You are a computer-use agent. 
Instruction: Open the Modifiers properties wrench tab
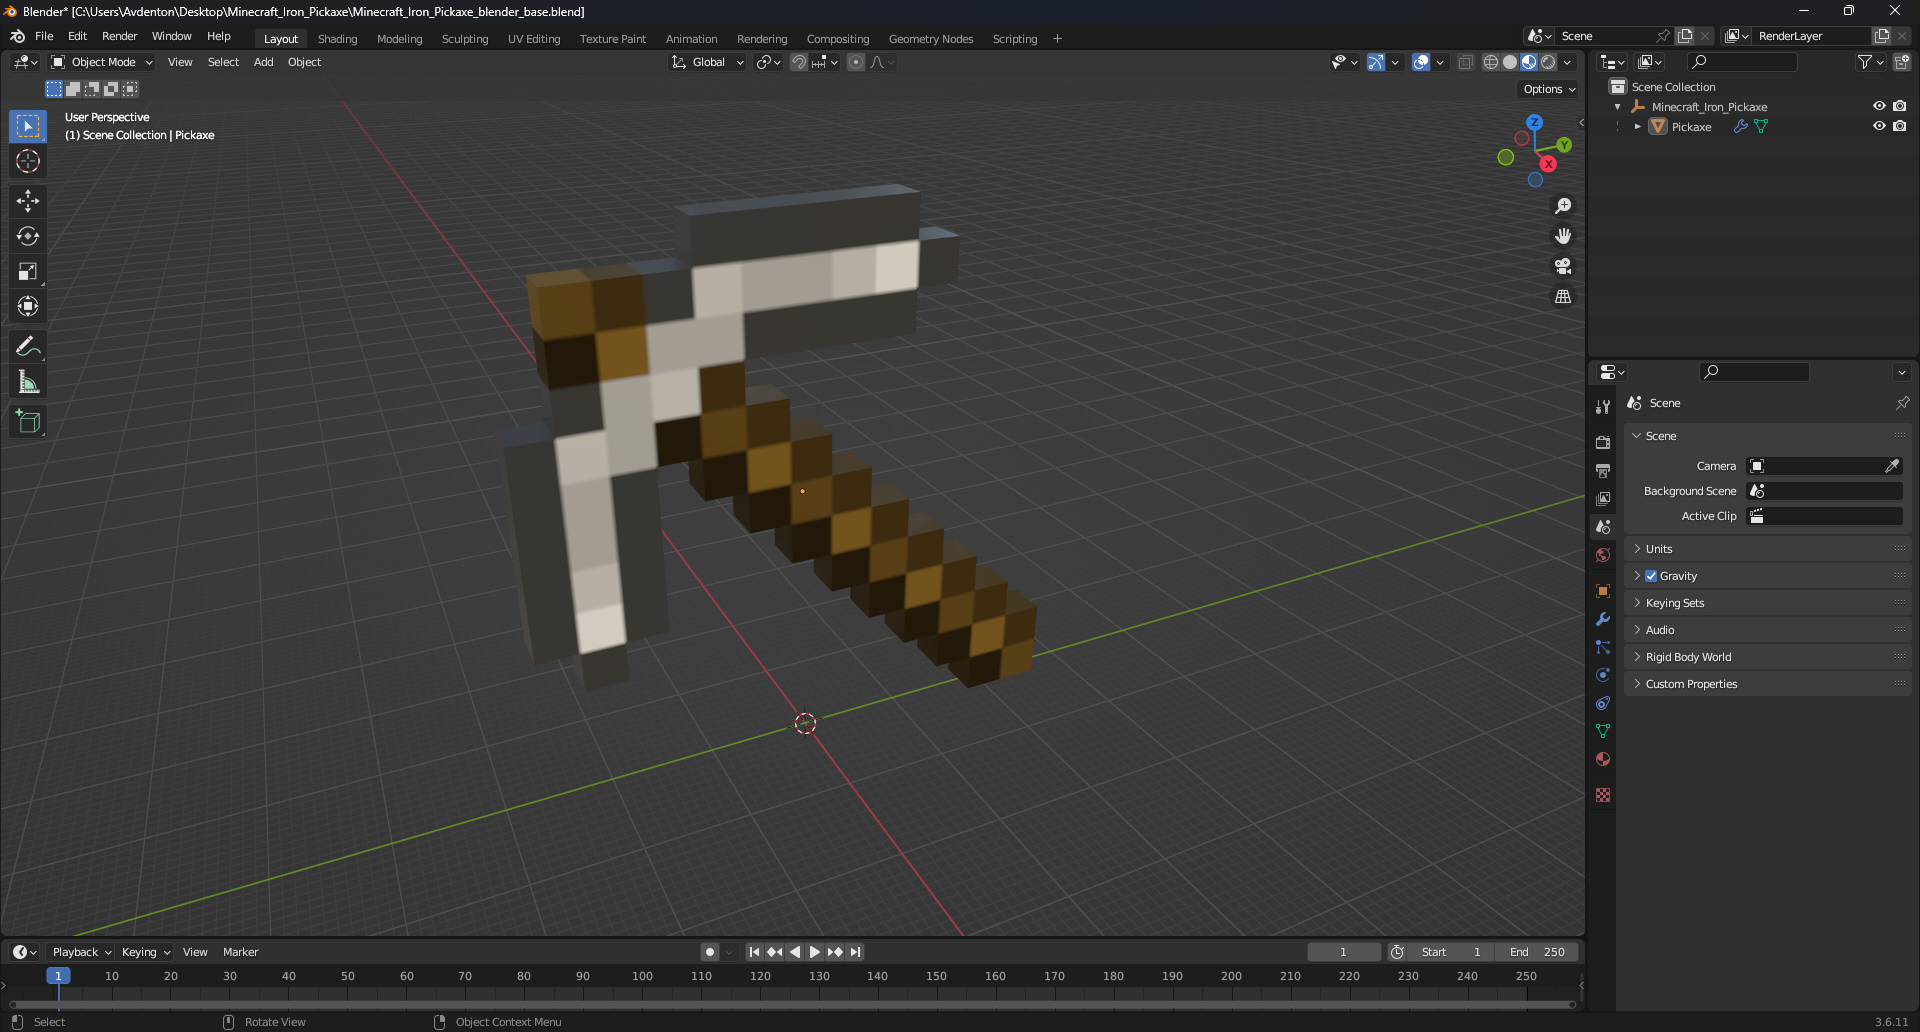[1603, 619]
